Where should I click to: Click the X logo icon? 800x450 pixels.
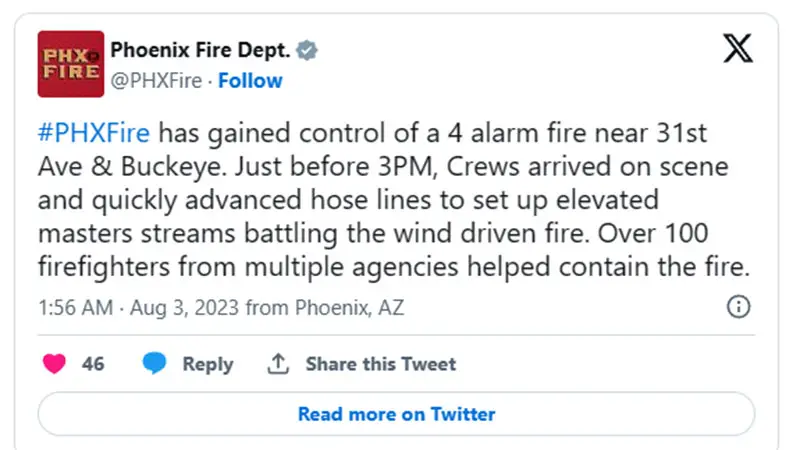point(738,49)
